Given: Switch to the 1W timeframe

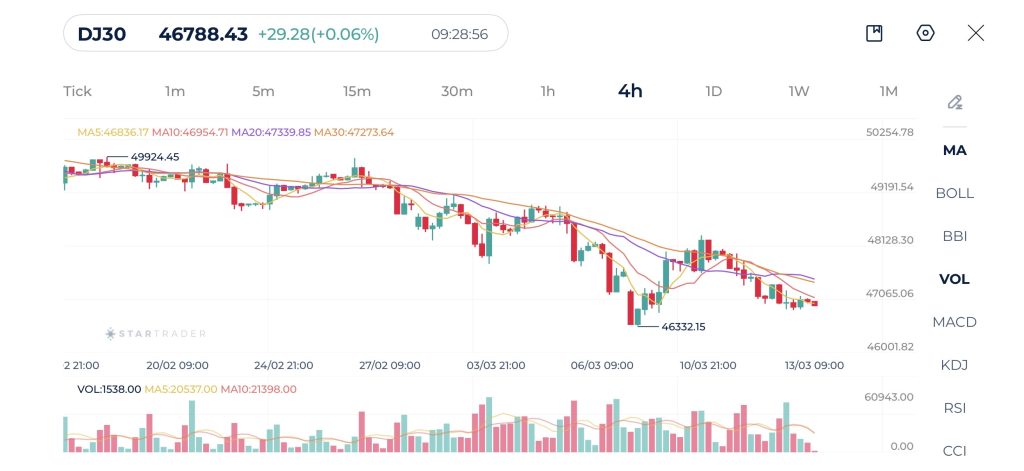Looking at the screenshot, I should point(798,91).
